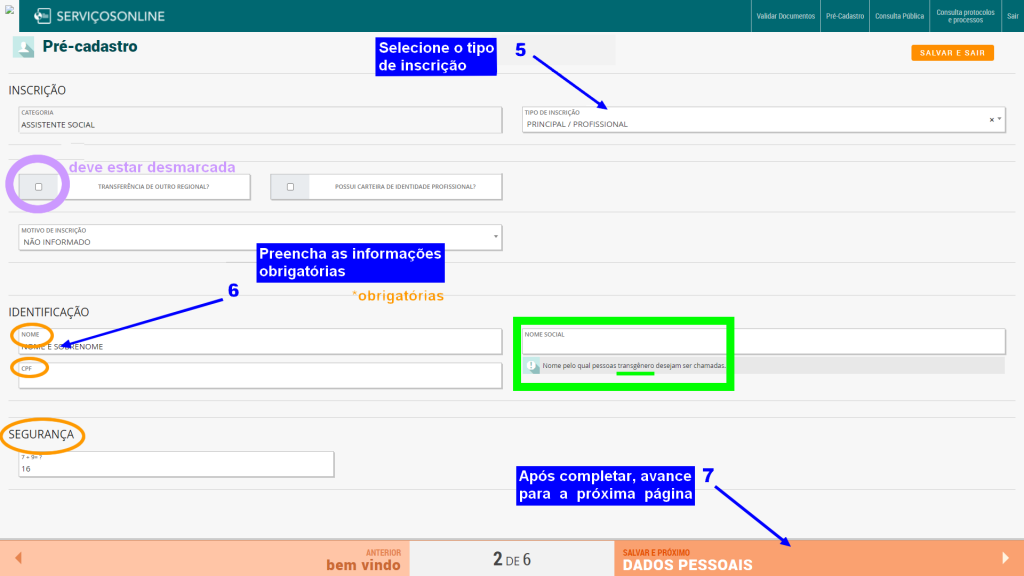
Task: Go back to Anterior bem vindo
Action: 360,559
